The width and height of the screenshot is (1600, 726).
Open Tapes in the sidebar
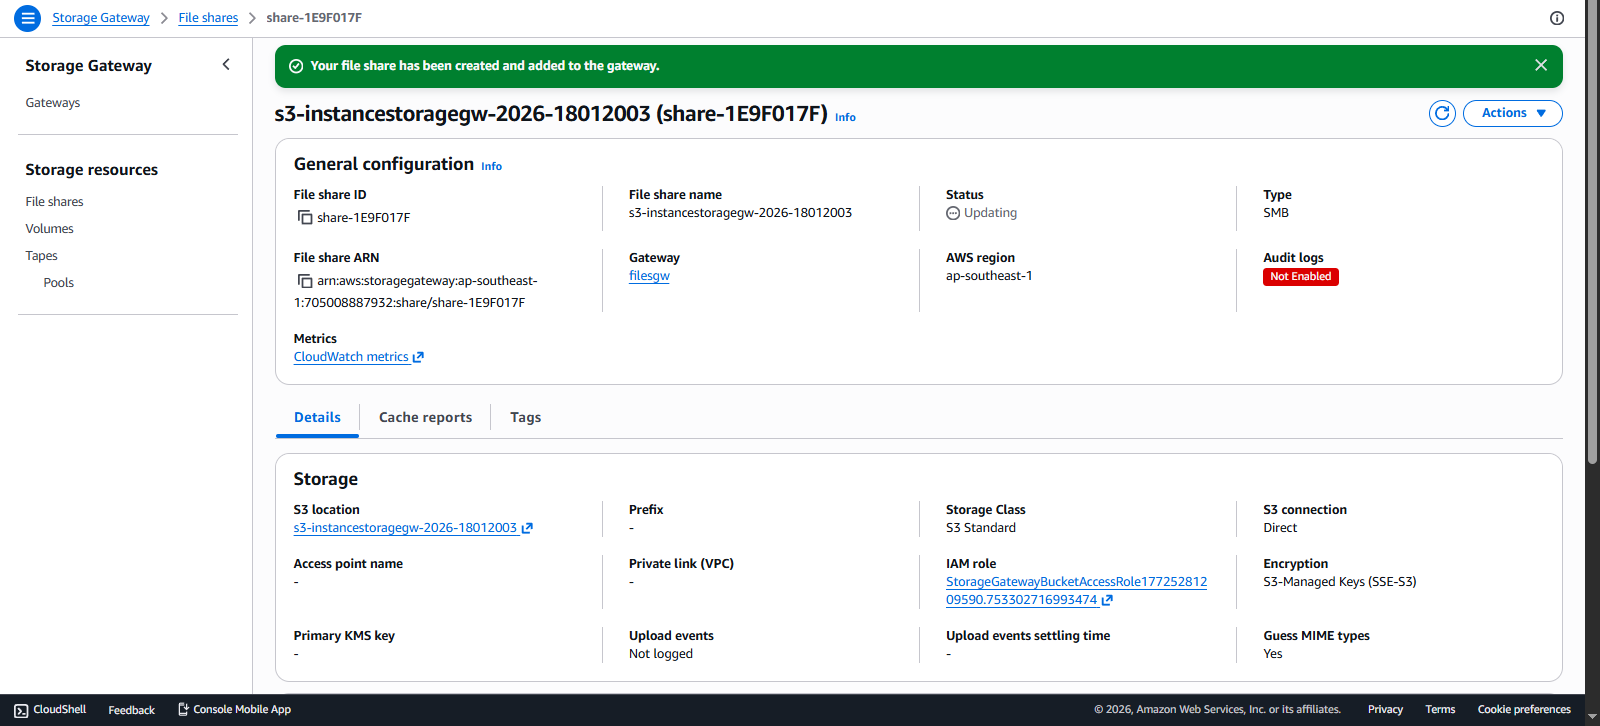(42, 256)
